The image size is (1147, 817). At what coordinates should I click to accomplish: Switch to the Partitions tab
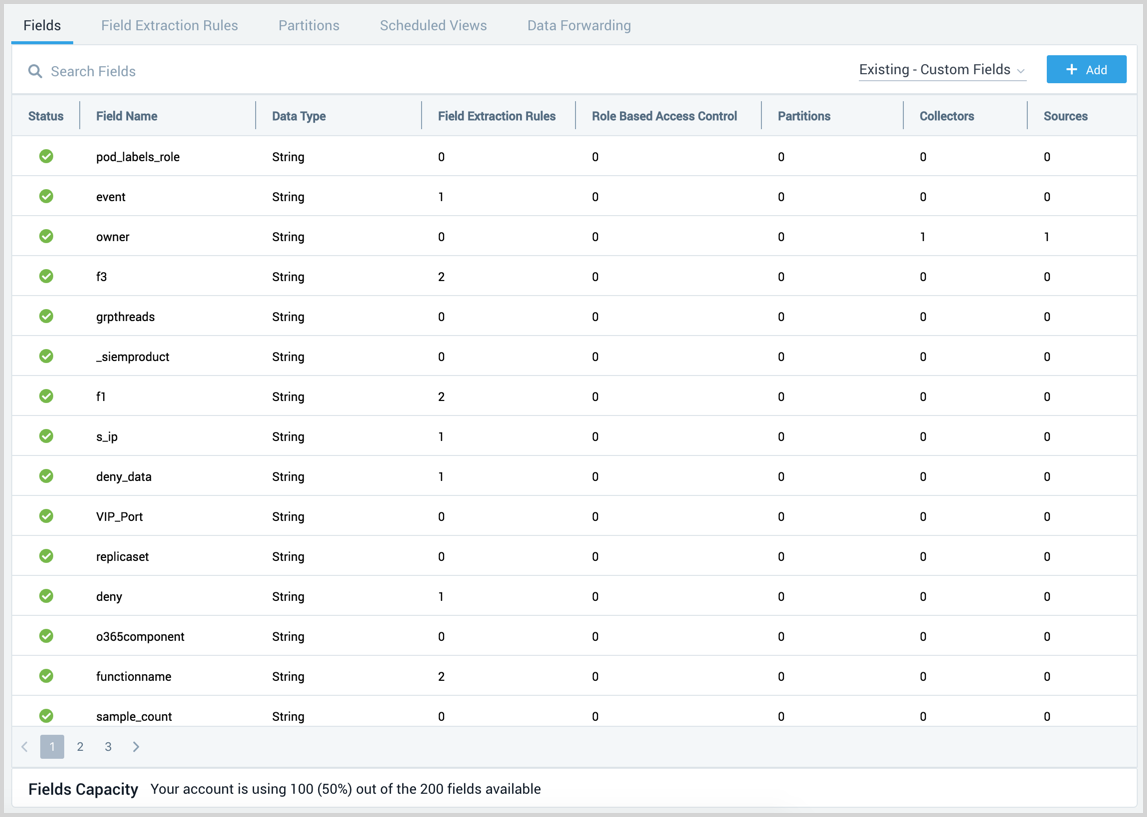point(308,25)
